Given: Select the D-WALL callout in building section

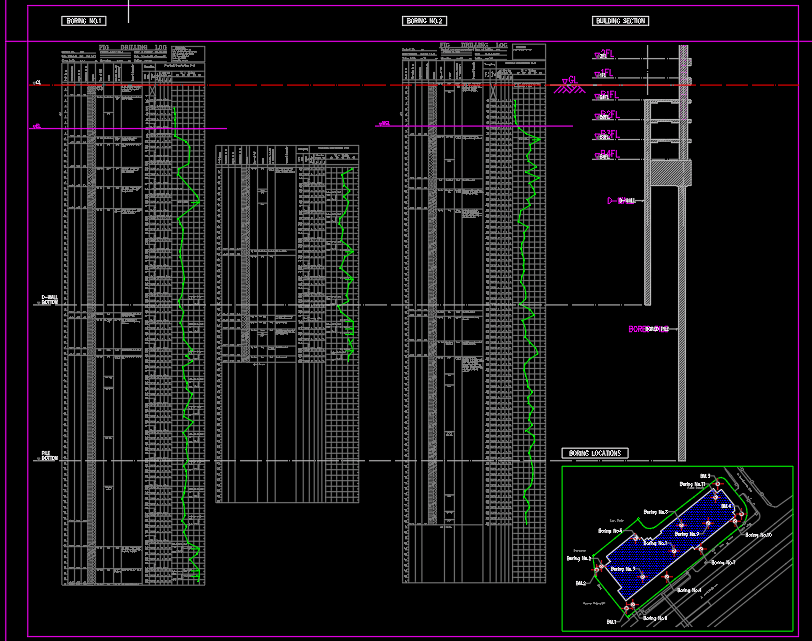Looking at the screenshot, I should [x=621, y=201].
